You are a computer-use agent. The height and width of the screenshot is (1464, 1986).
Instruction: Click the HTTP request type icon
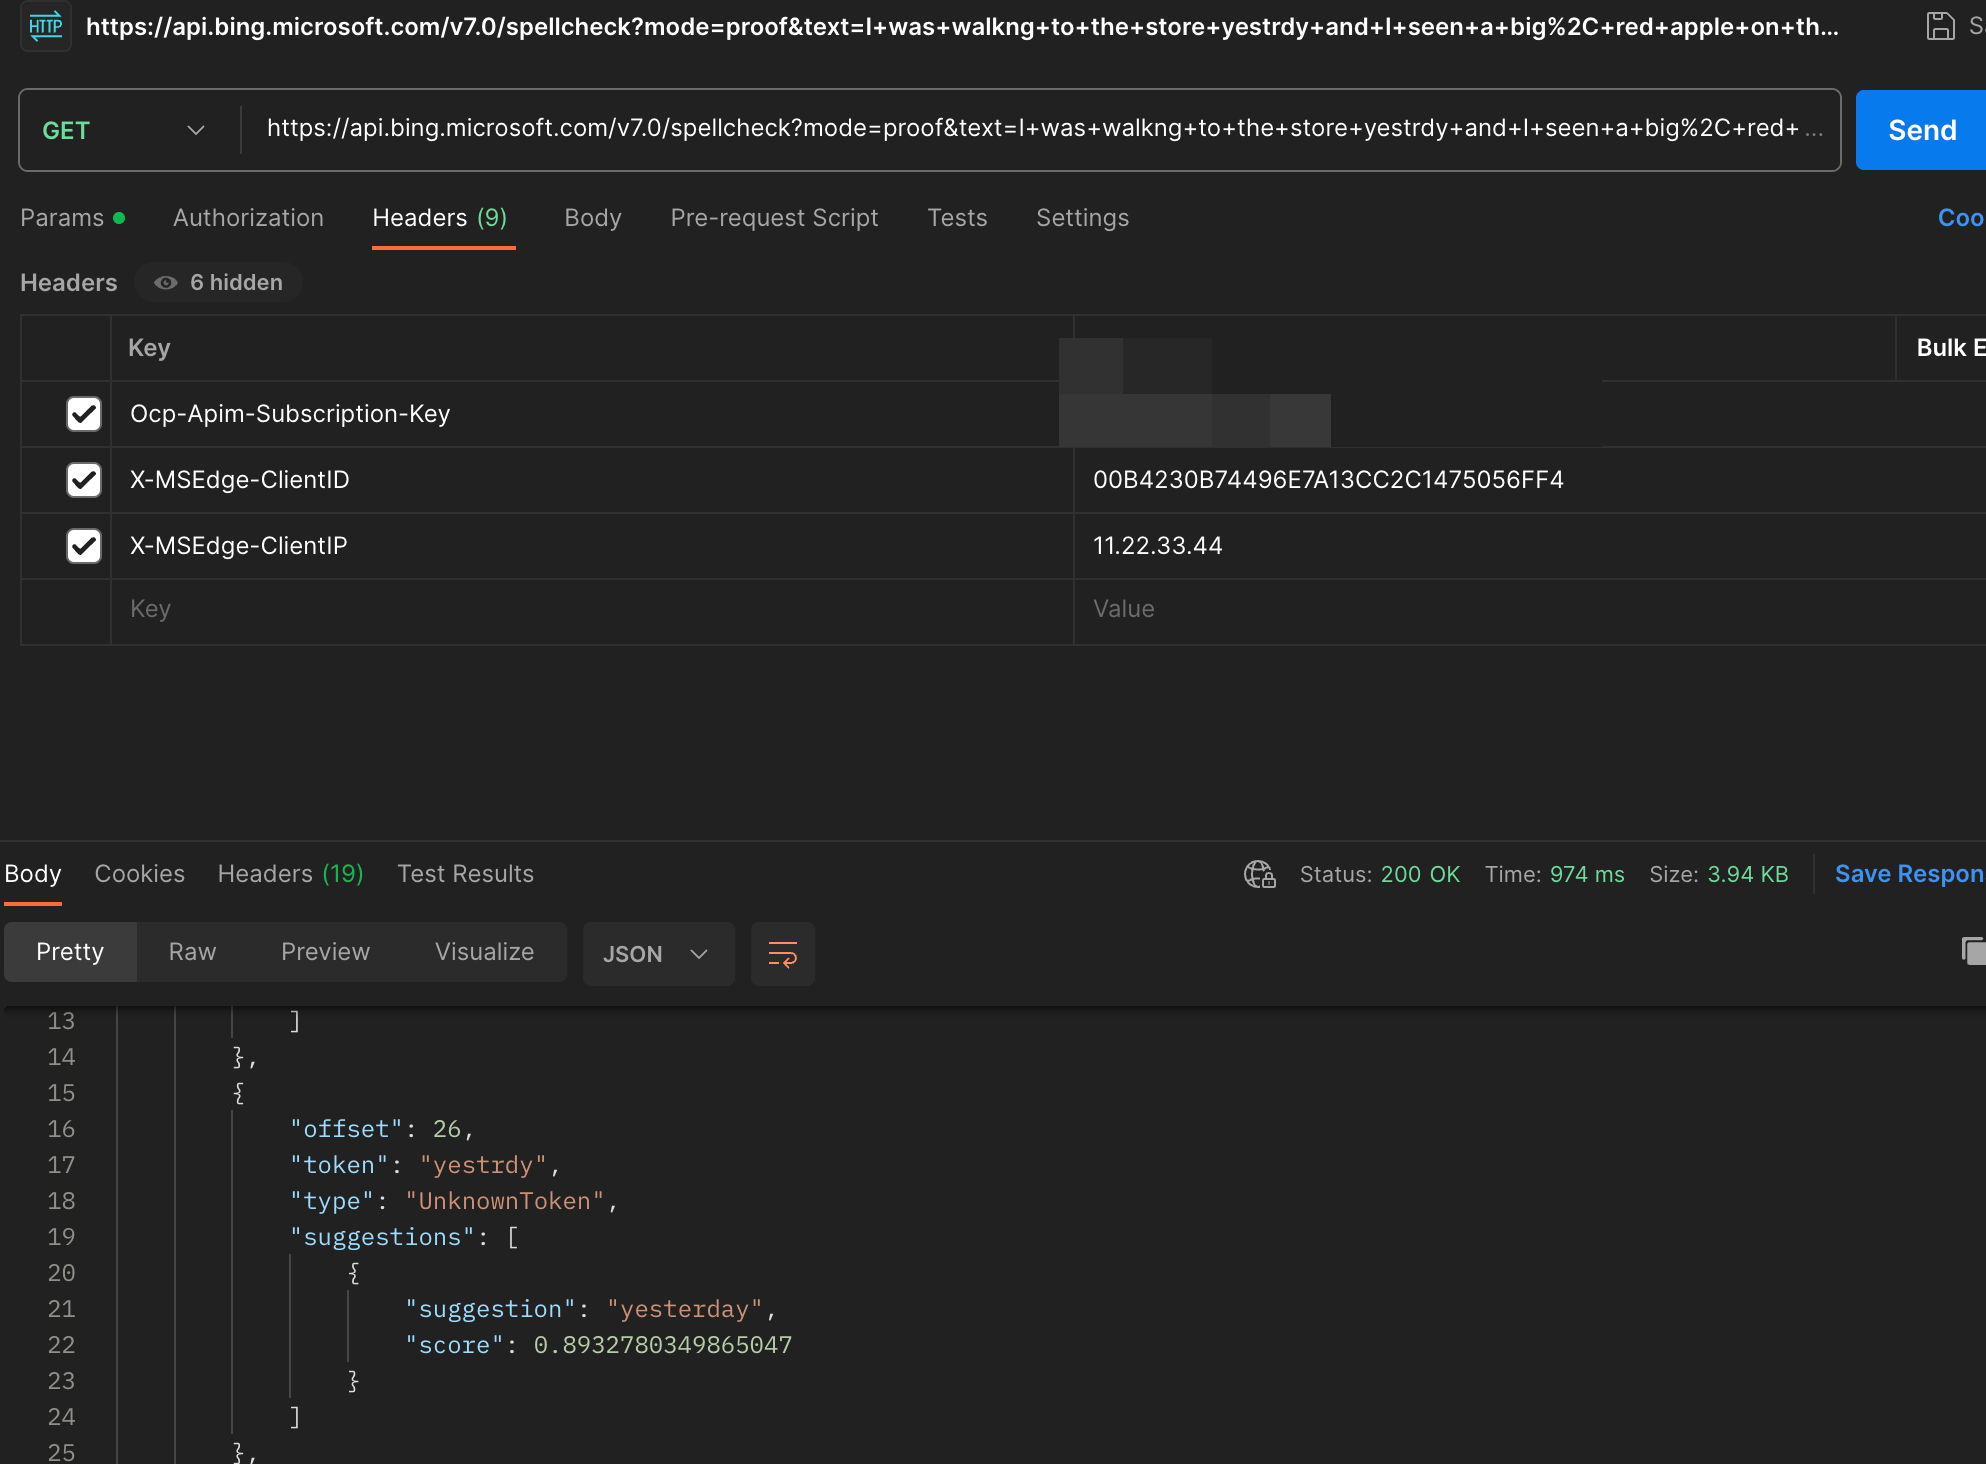(x=45, y=26)
